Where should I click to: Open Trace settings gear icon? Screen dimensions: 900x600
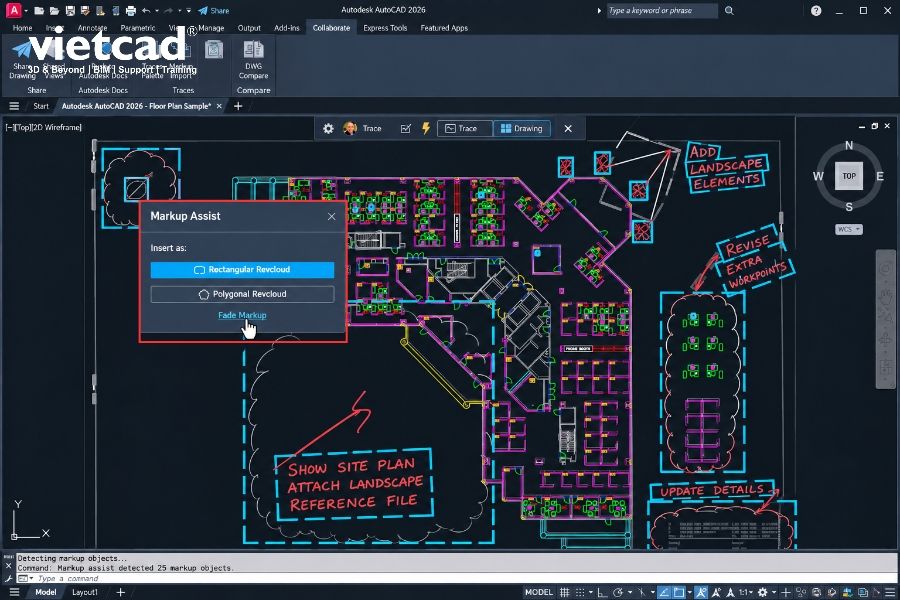tap(328, 129)
